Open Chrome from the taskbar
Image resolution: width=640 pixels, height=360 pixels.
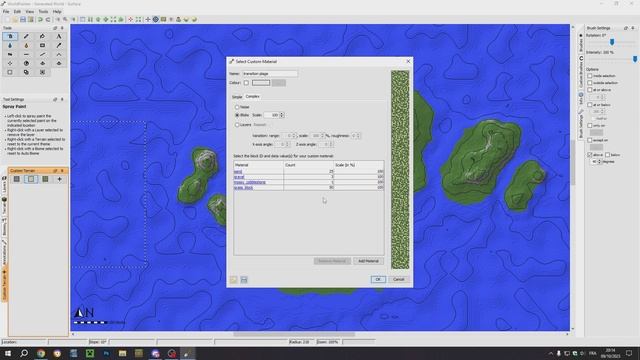tap(41, 353)
